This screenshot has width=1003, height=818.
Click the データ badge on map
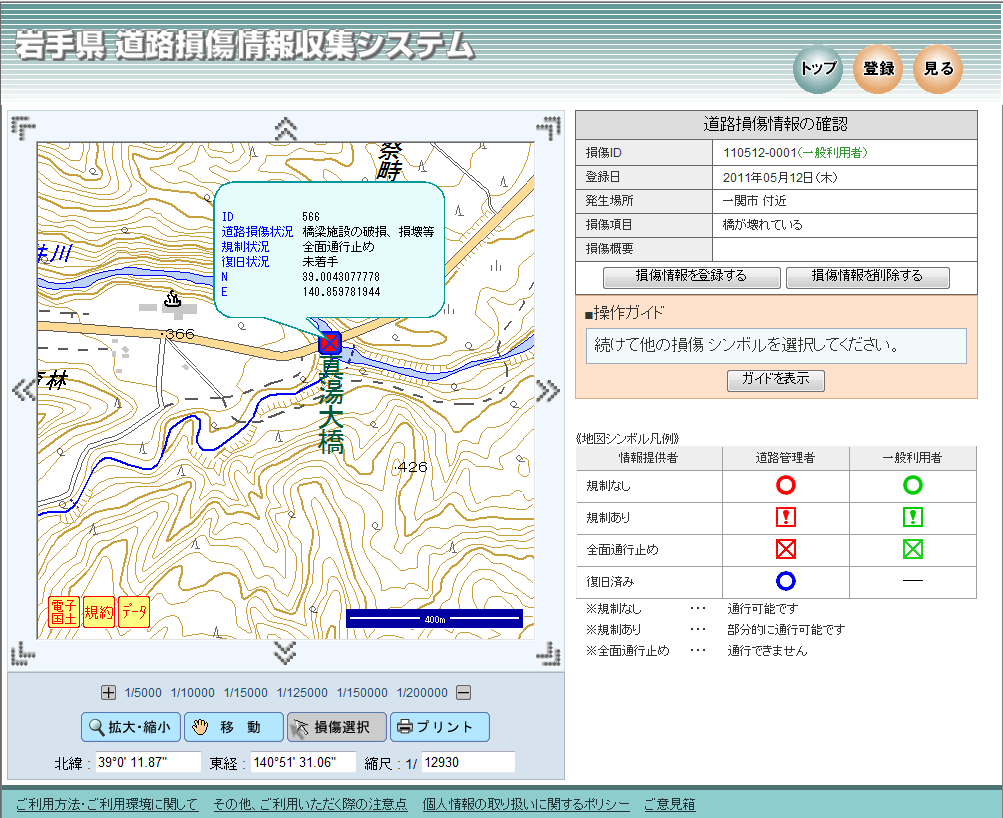point(134,612)
